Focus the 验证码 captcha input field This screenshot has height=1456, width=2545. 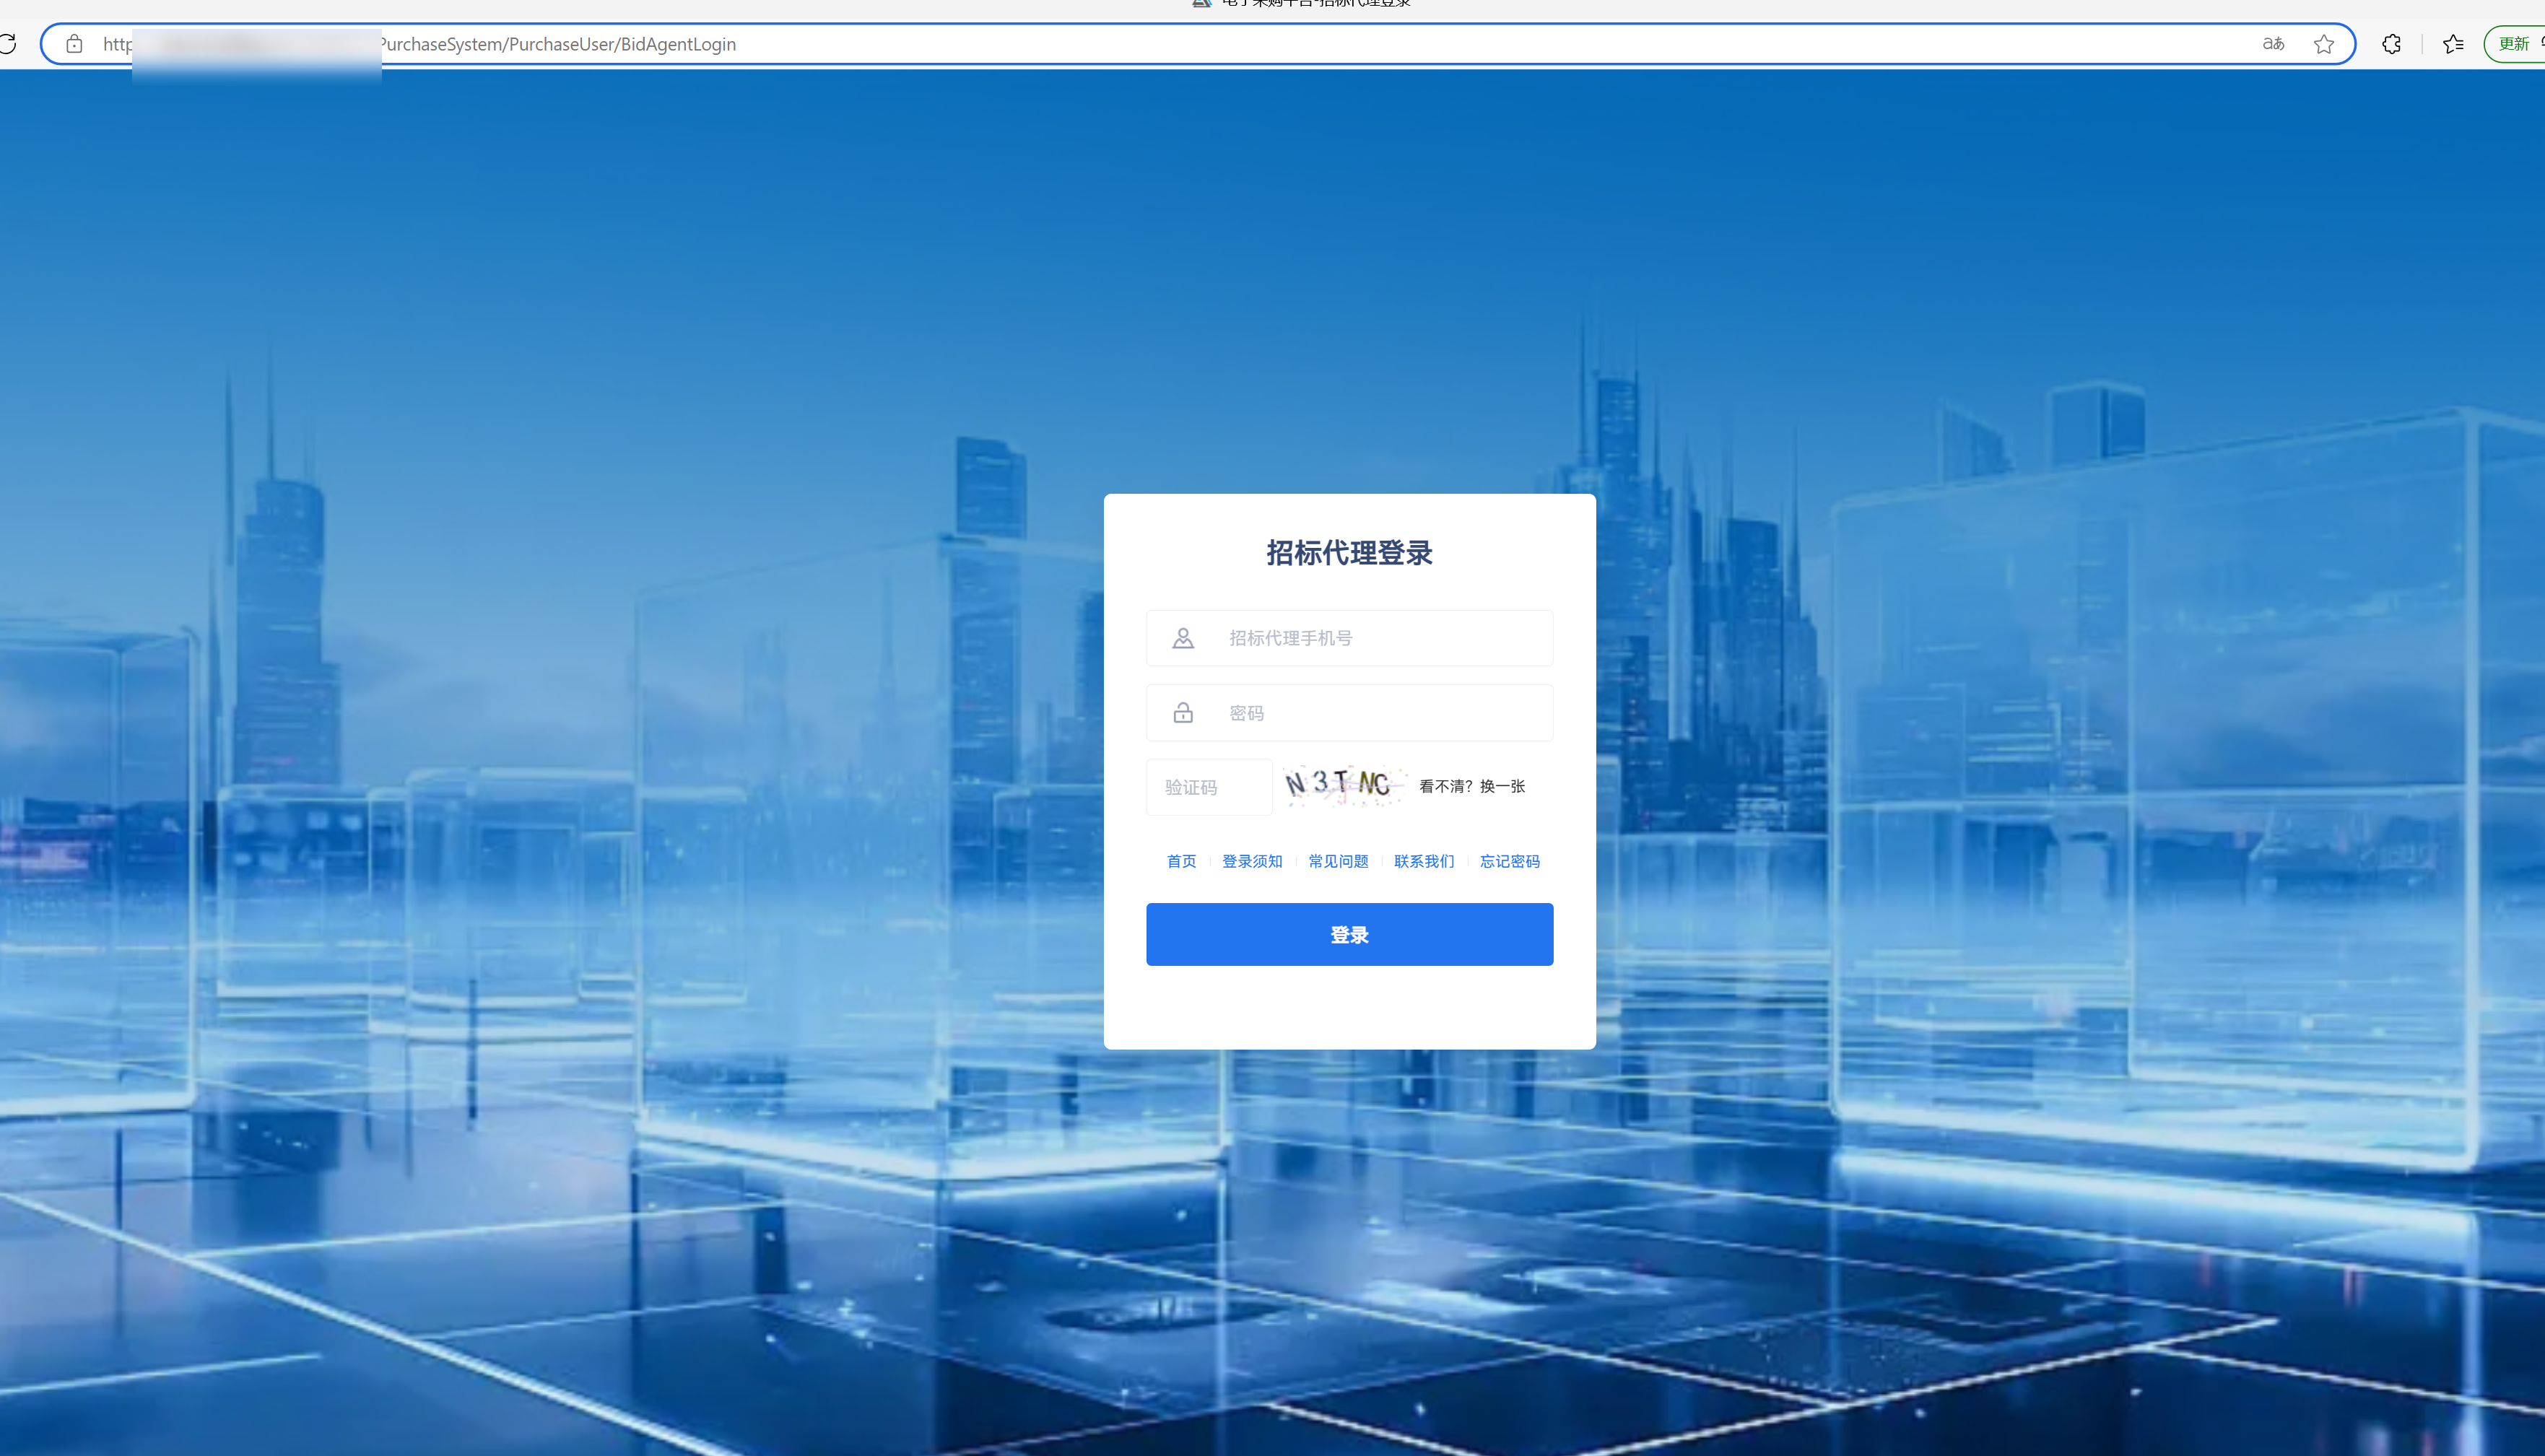[1209, 788]
